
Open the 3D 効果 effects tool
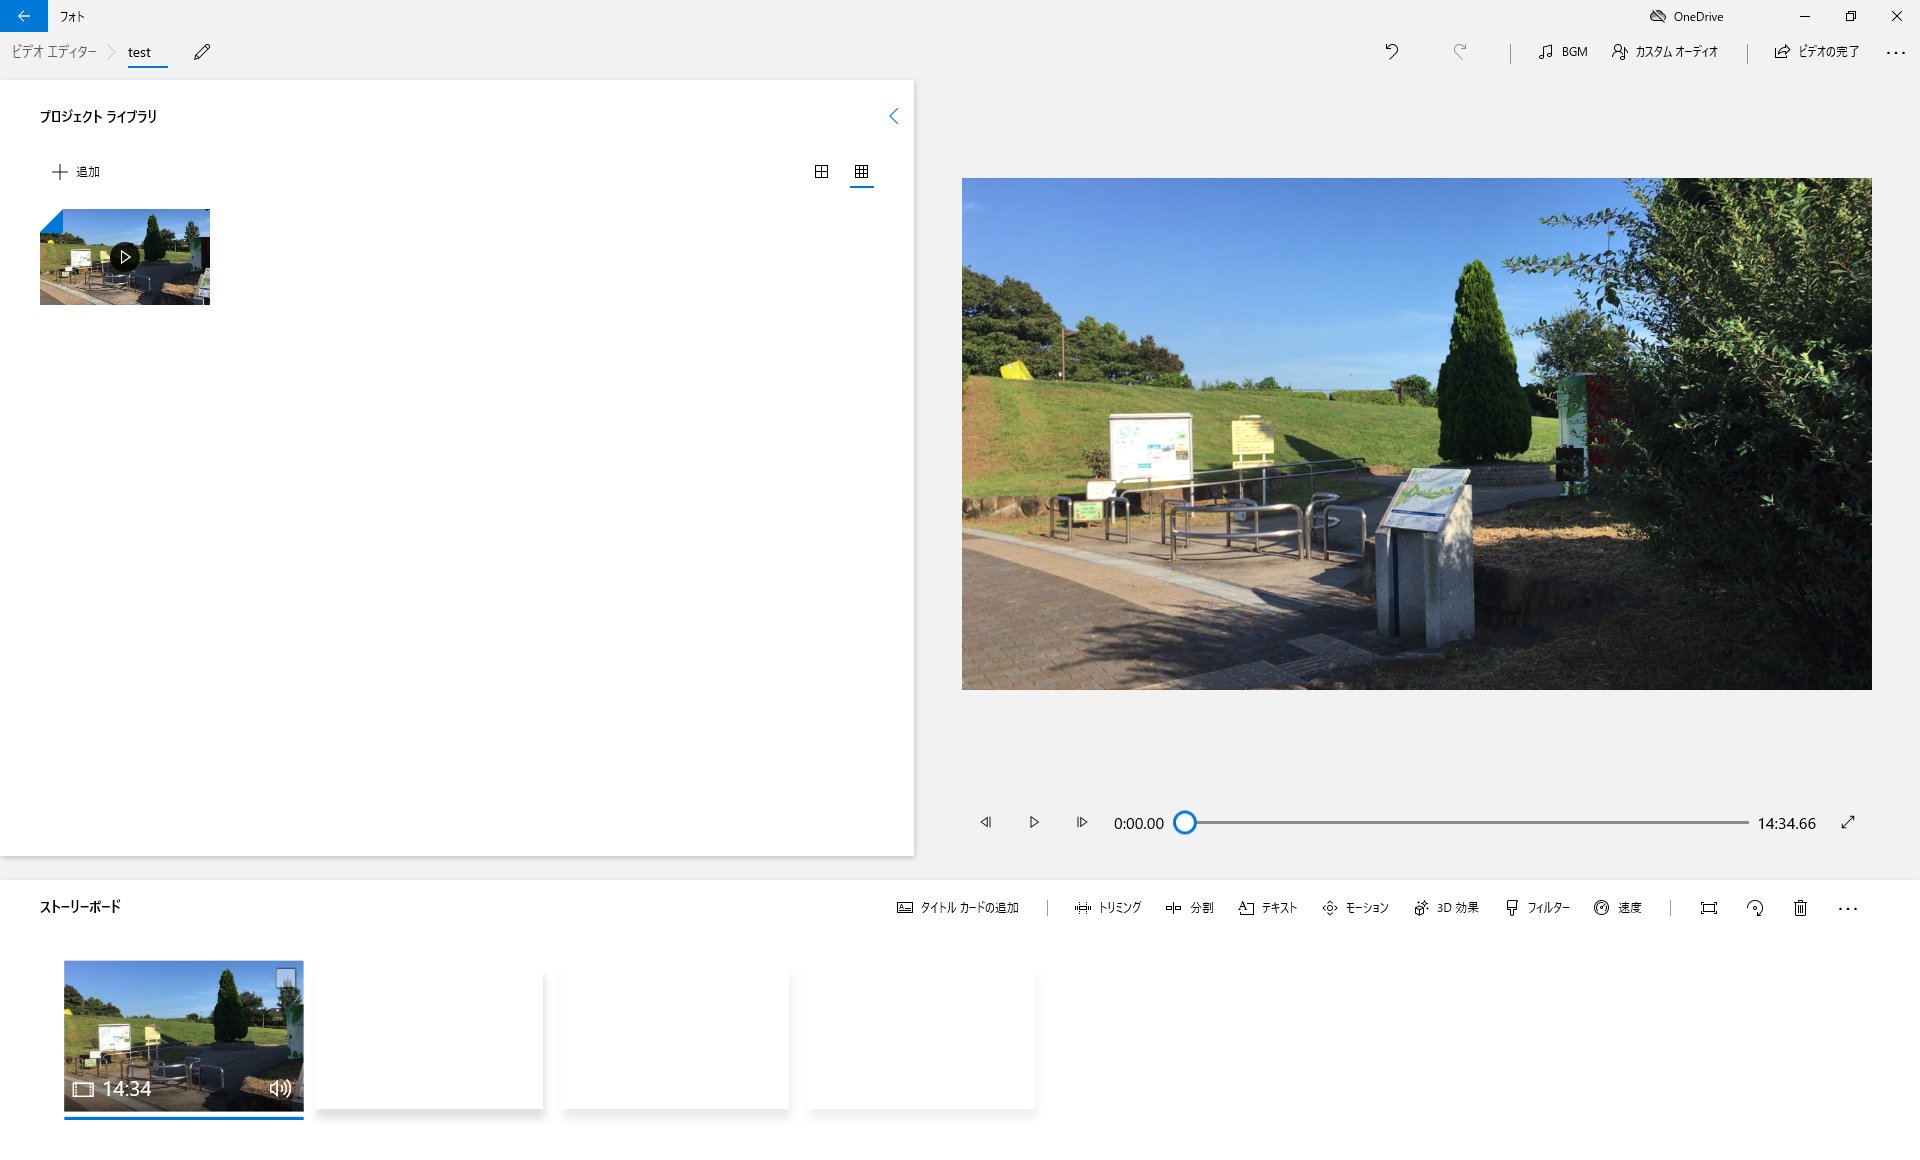[1446, 908]
